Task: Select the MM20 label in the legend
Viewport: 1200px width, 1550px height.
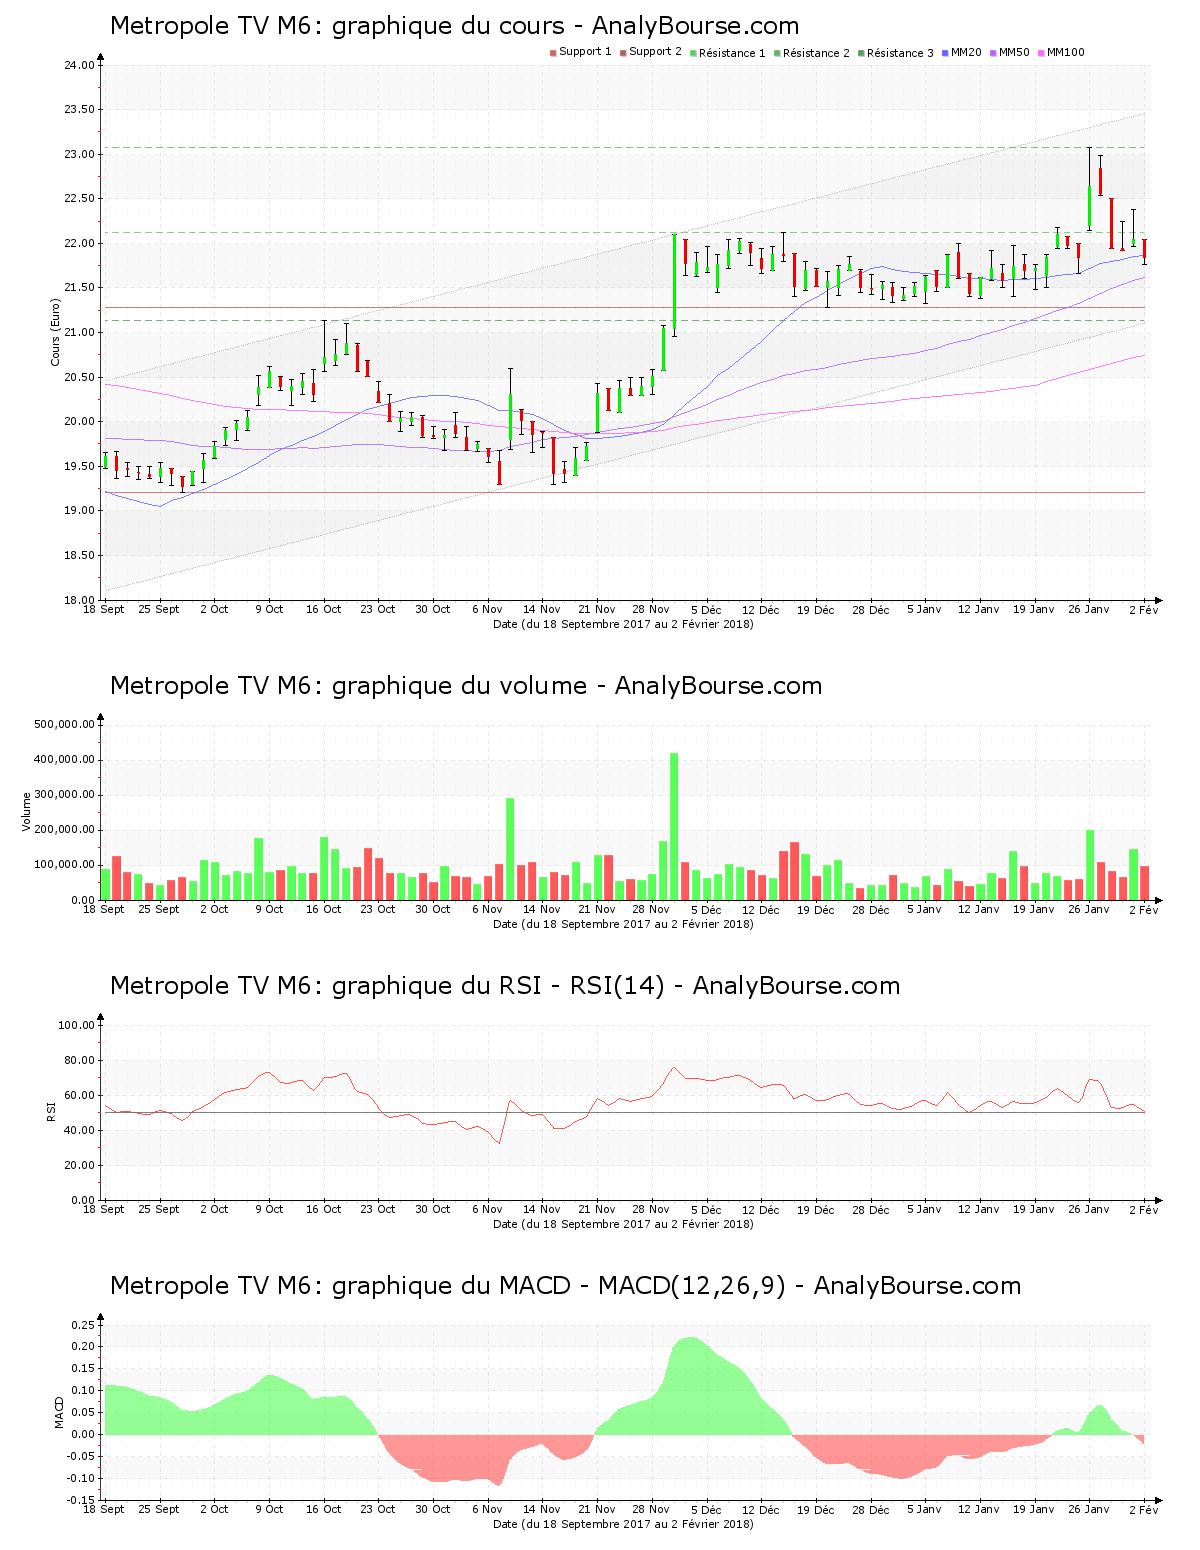Action: pyautogui.click(x=966, y=52)
